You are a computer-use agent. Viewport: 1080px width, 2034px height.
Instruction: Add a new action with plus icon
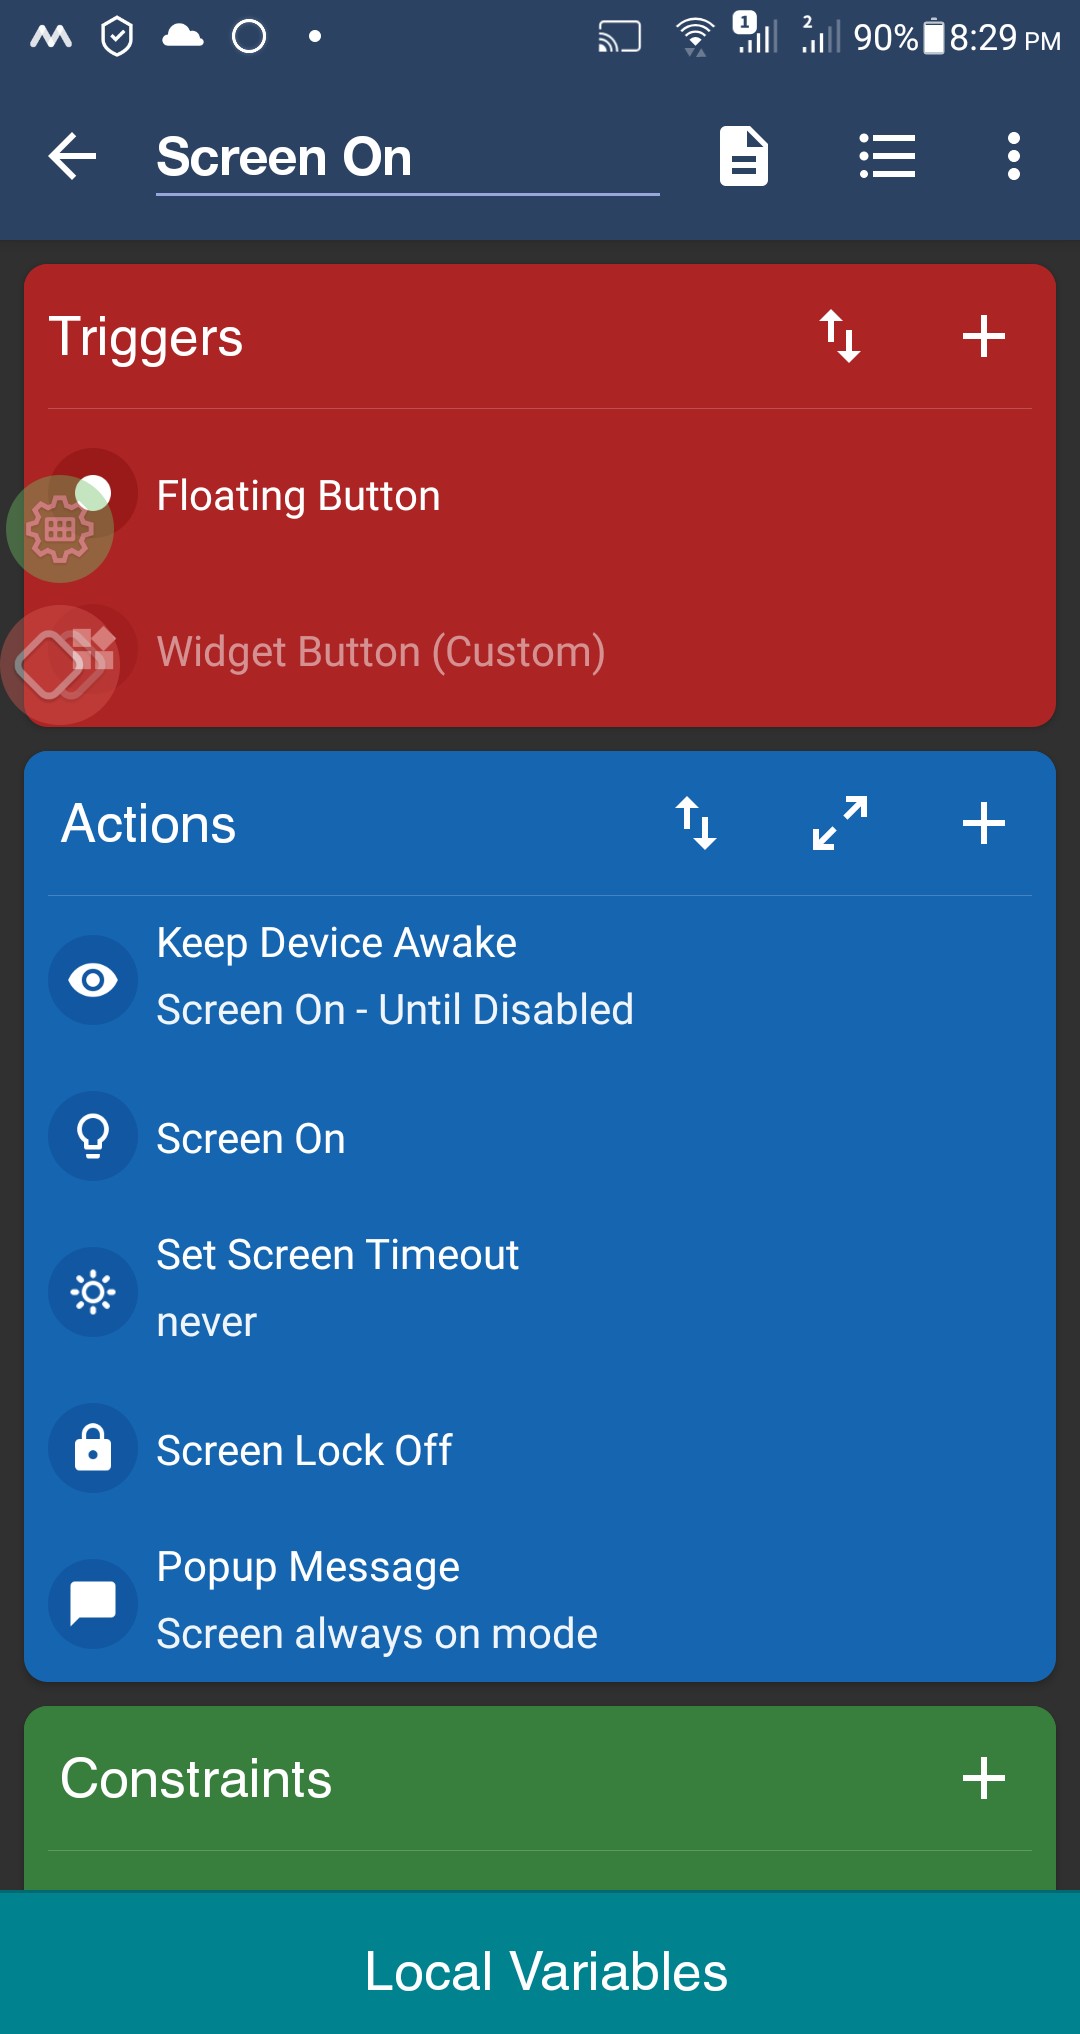pos(984,823)
